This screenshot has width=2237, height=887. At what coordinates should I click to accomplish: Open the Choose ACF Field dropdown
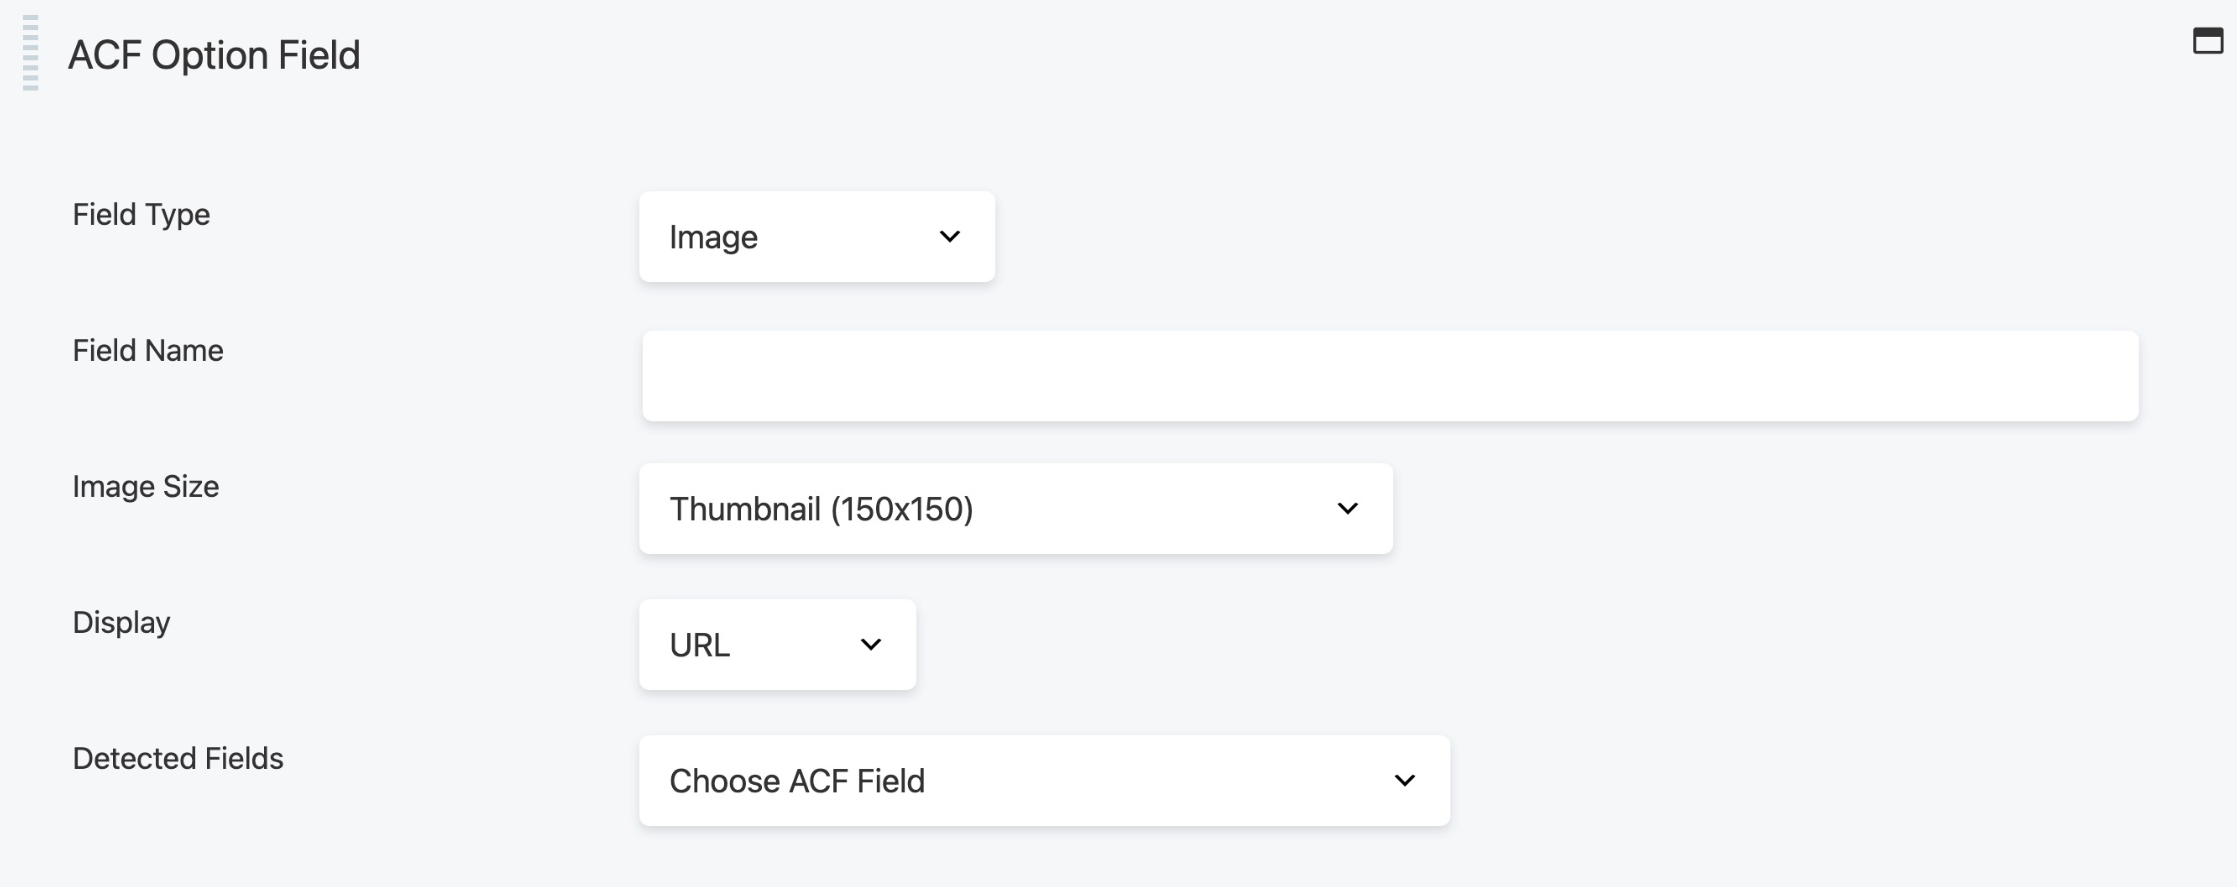1043,780
